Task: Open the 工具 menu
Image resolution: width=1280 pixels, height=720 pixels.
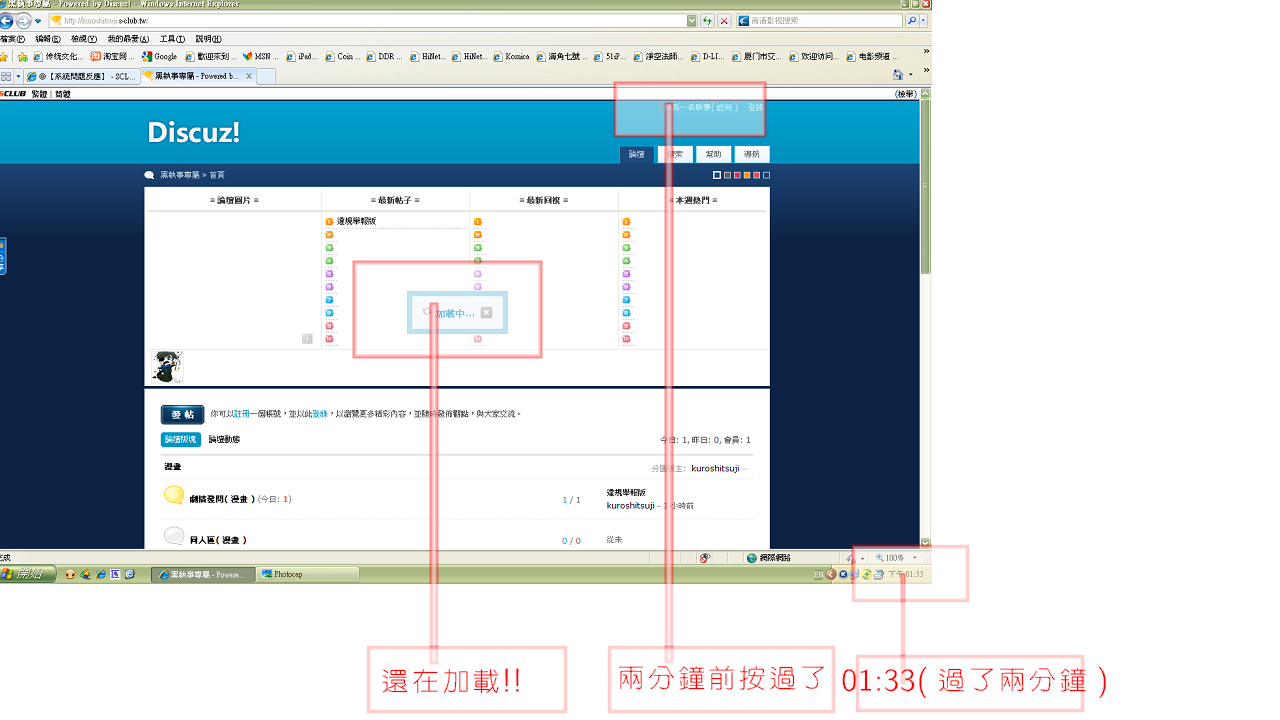Action: [172, 39]
